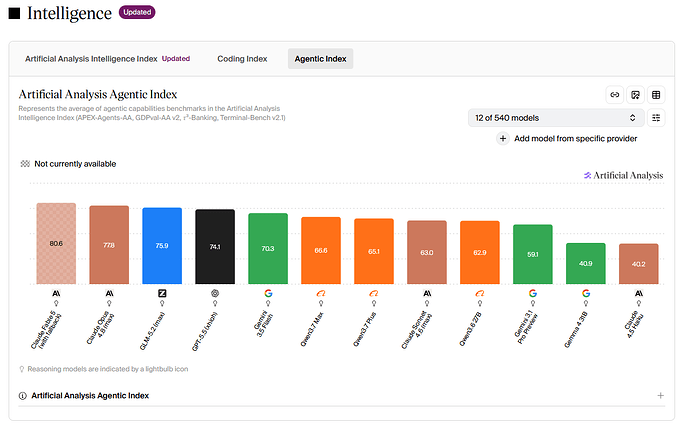This screenshot has width=690, height=423.
Task: Click the lightbulb icon for Gemma 4 31B
Action: coord(586,303)
